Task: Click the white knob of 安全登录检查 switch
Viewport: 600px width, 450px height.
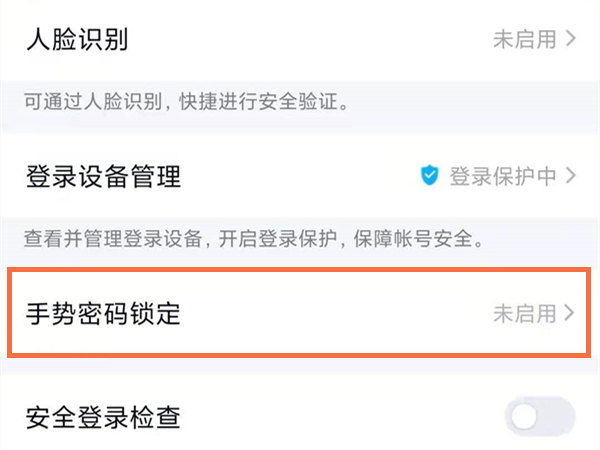Action: pyautogui.click(x=525, y=417)
